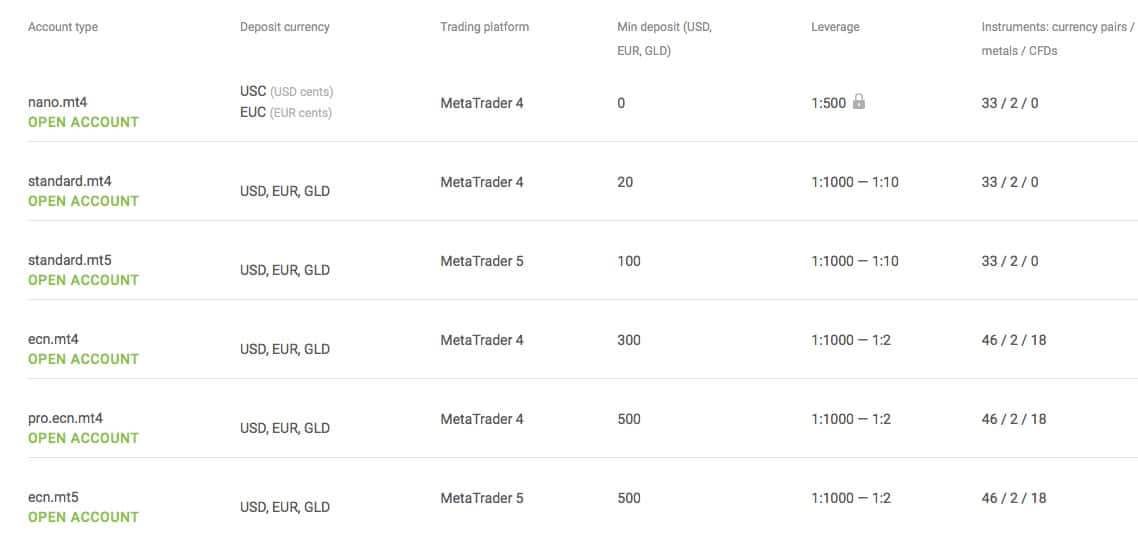Click the Leverage column header
Viewport: 1138px width, 534px height.
coord(835,28)
